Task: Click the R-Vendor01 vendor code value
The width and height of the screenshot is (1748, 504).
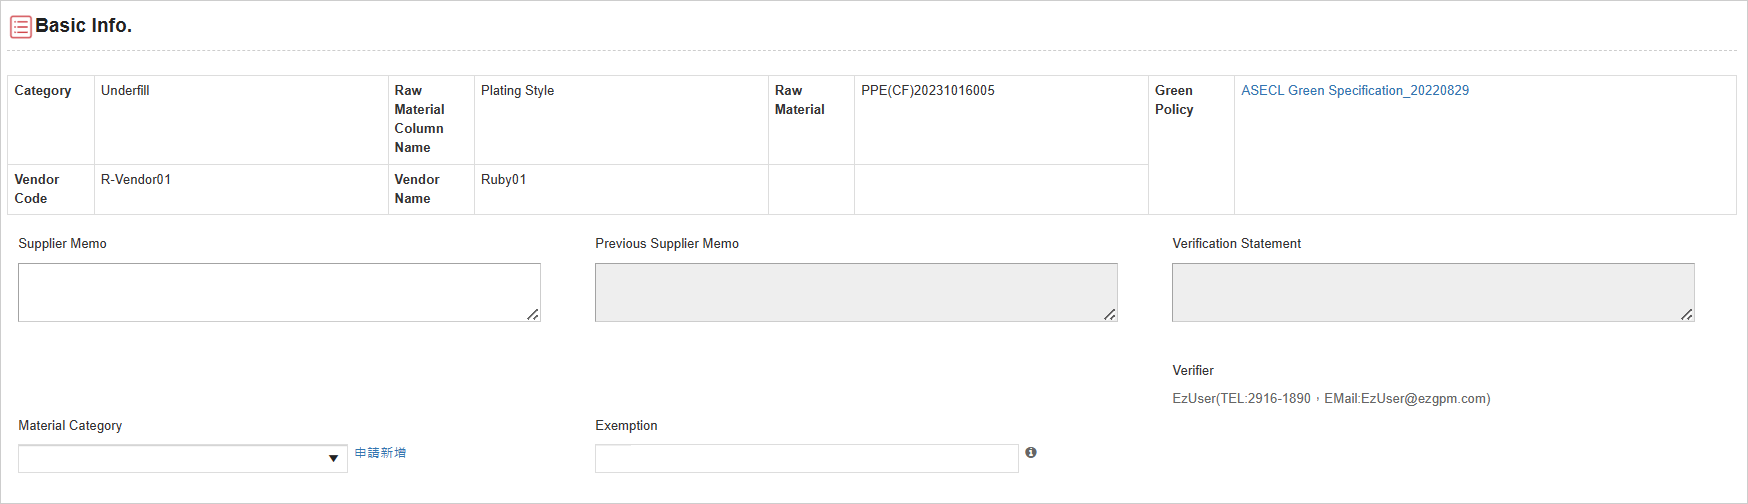Action: [x=136, y=179]
